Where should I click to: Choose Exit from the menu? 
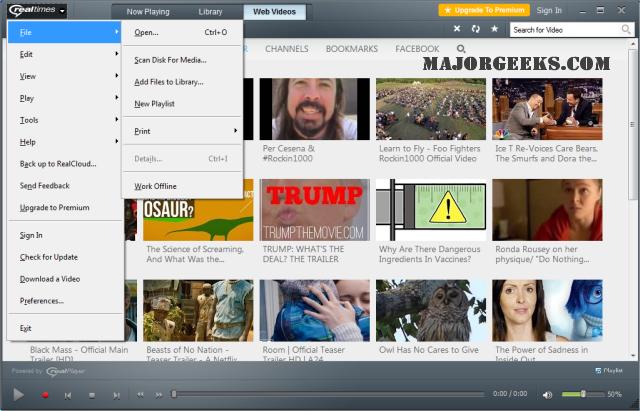[x=64, y=328]
